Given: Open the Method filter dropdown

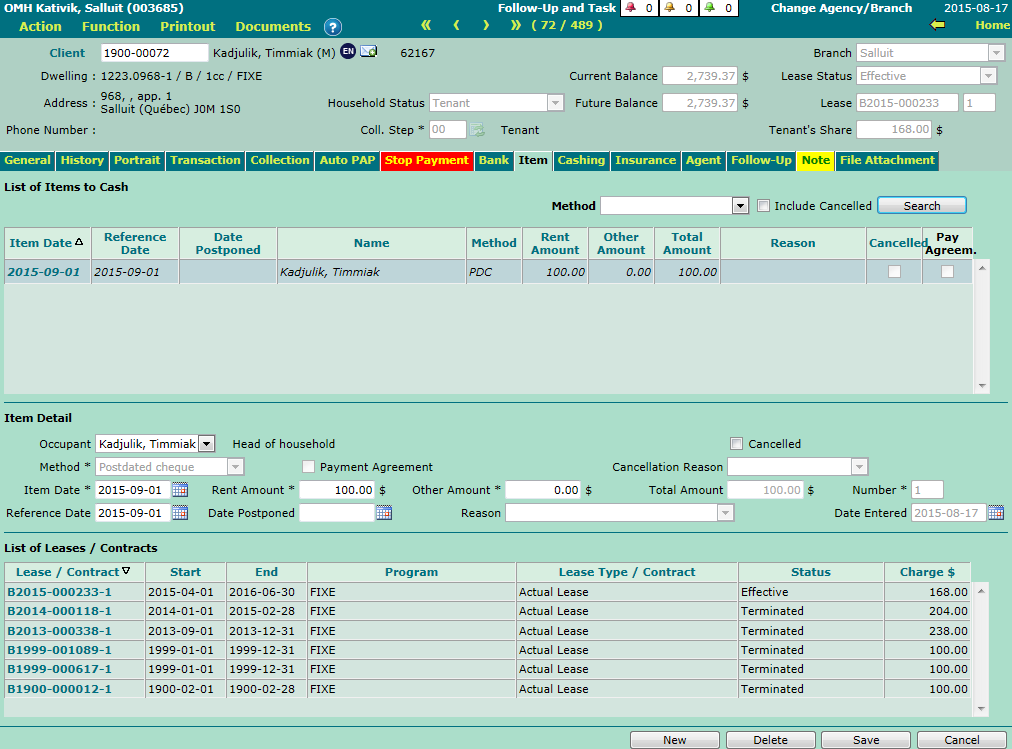Looking at the screenshot, I should [x=739, y=206].
